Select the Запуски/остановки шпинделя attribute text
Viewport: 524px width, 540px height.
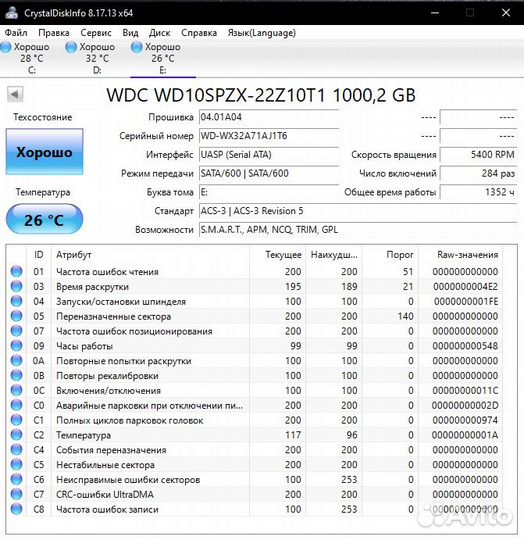tap(121, 302)
